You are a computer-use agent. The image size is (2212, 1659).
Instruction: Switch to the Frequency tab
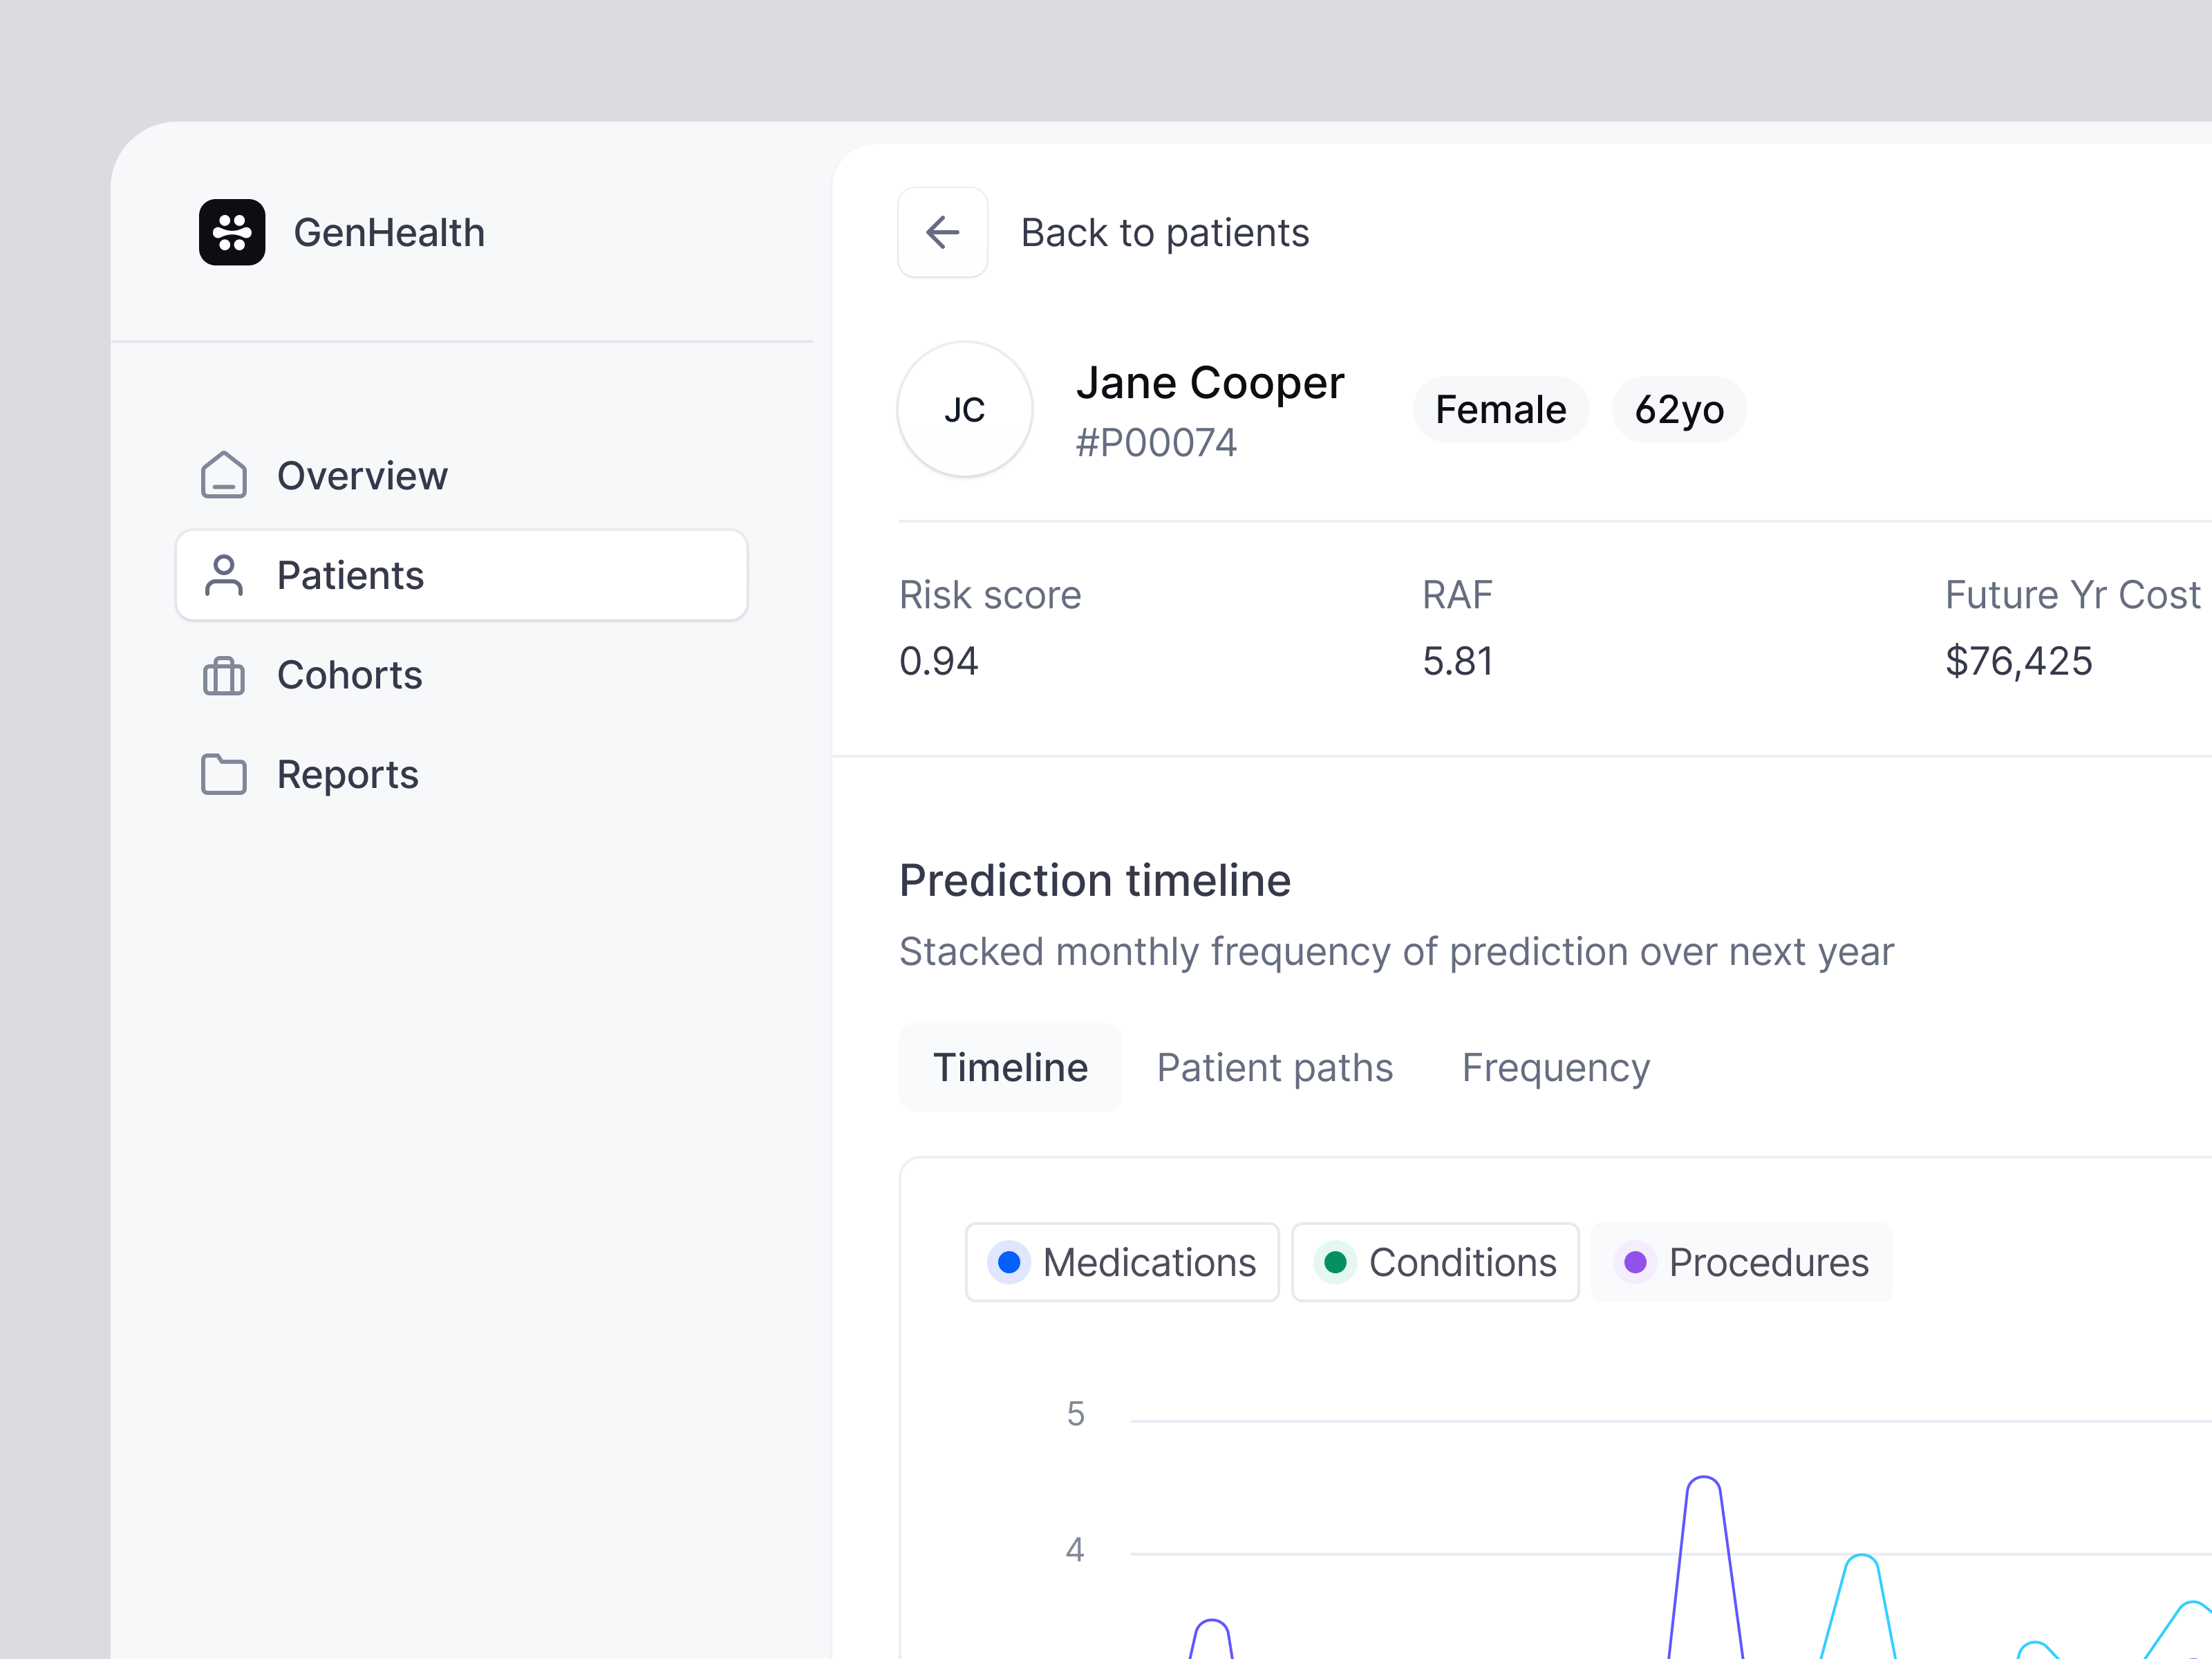(1555, 1067)
